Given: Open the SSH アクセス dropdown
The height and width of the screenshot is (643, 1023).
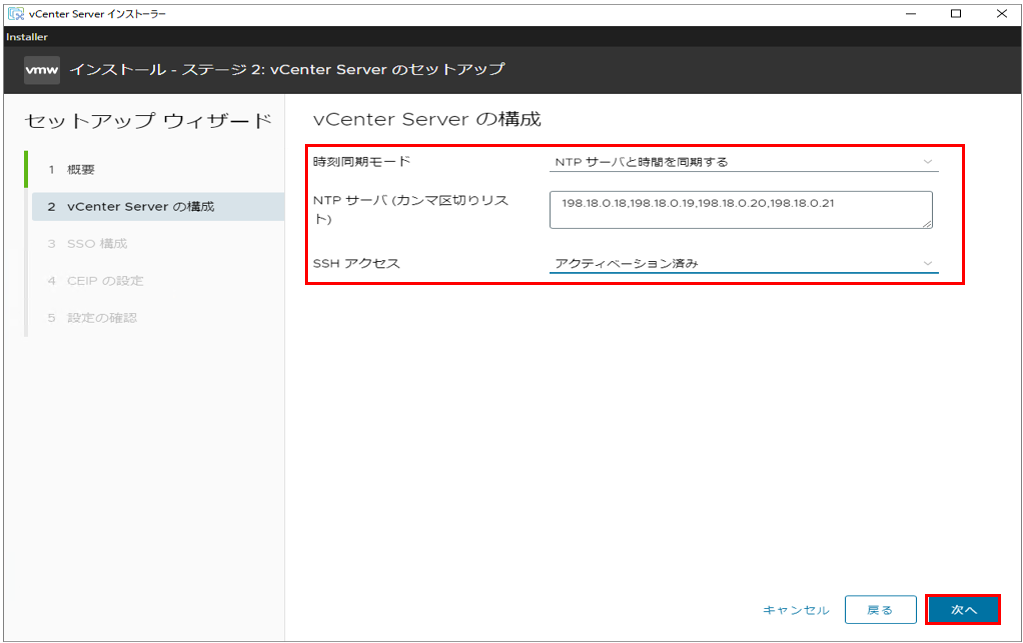Looking at the screenshot, I should (744, 263).
